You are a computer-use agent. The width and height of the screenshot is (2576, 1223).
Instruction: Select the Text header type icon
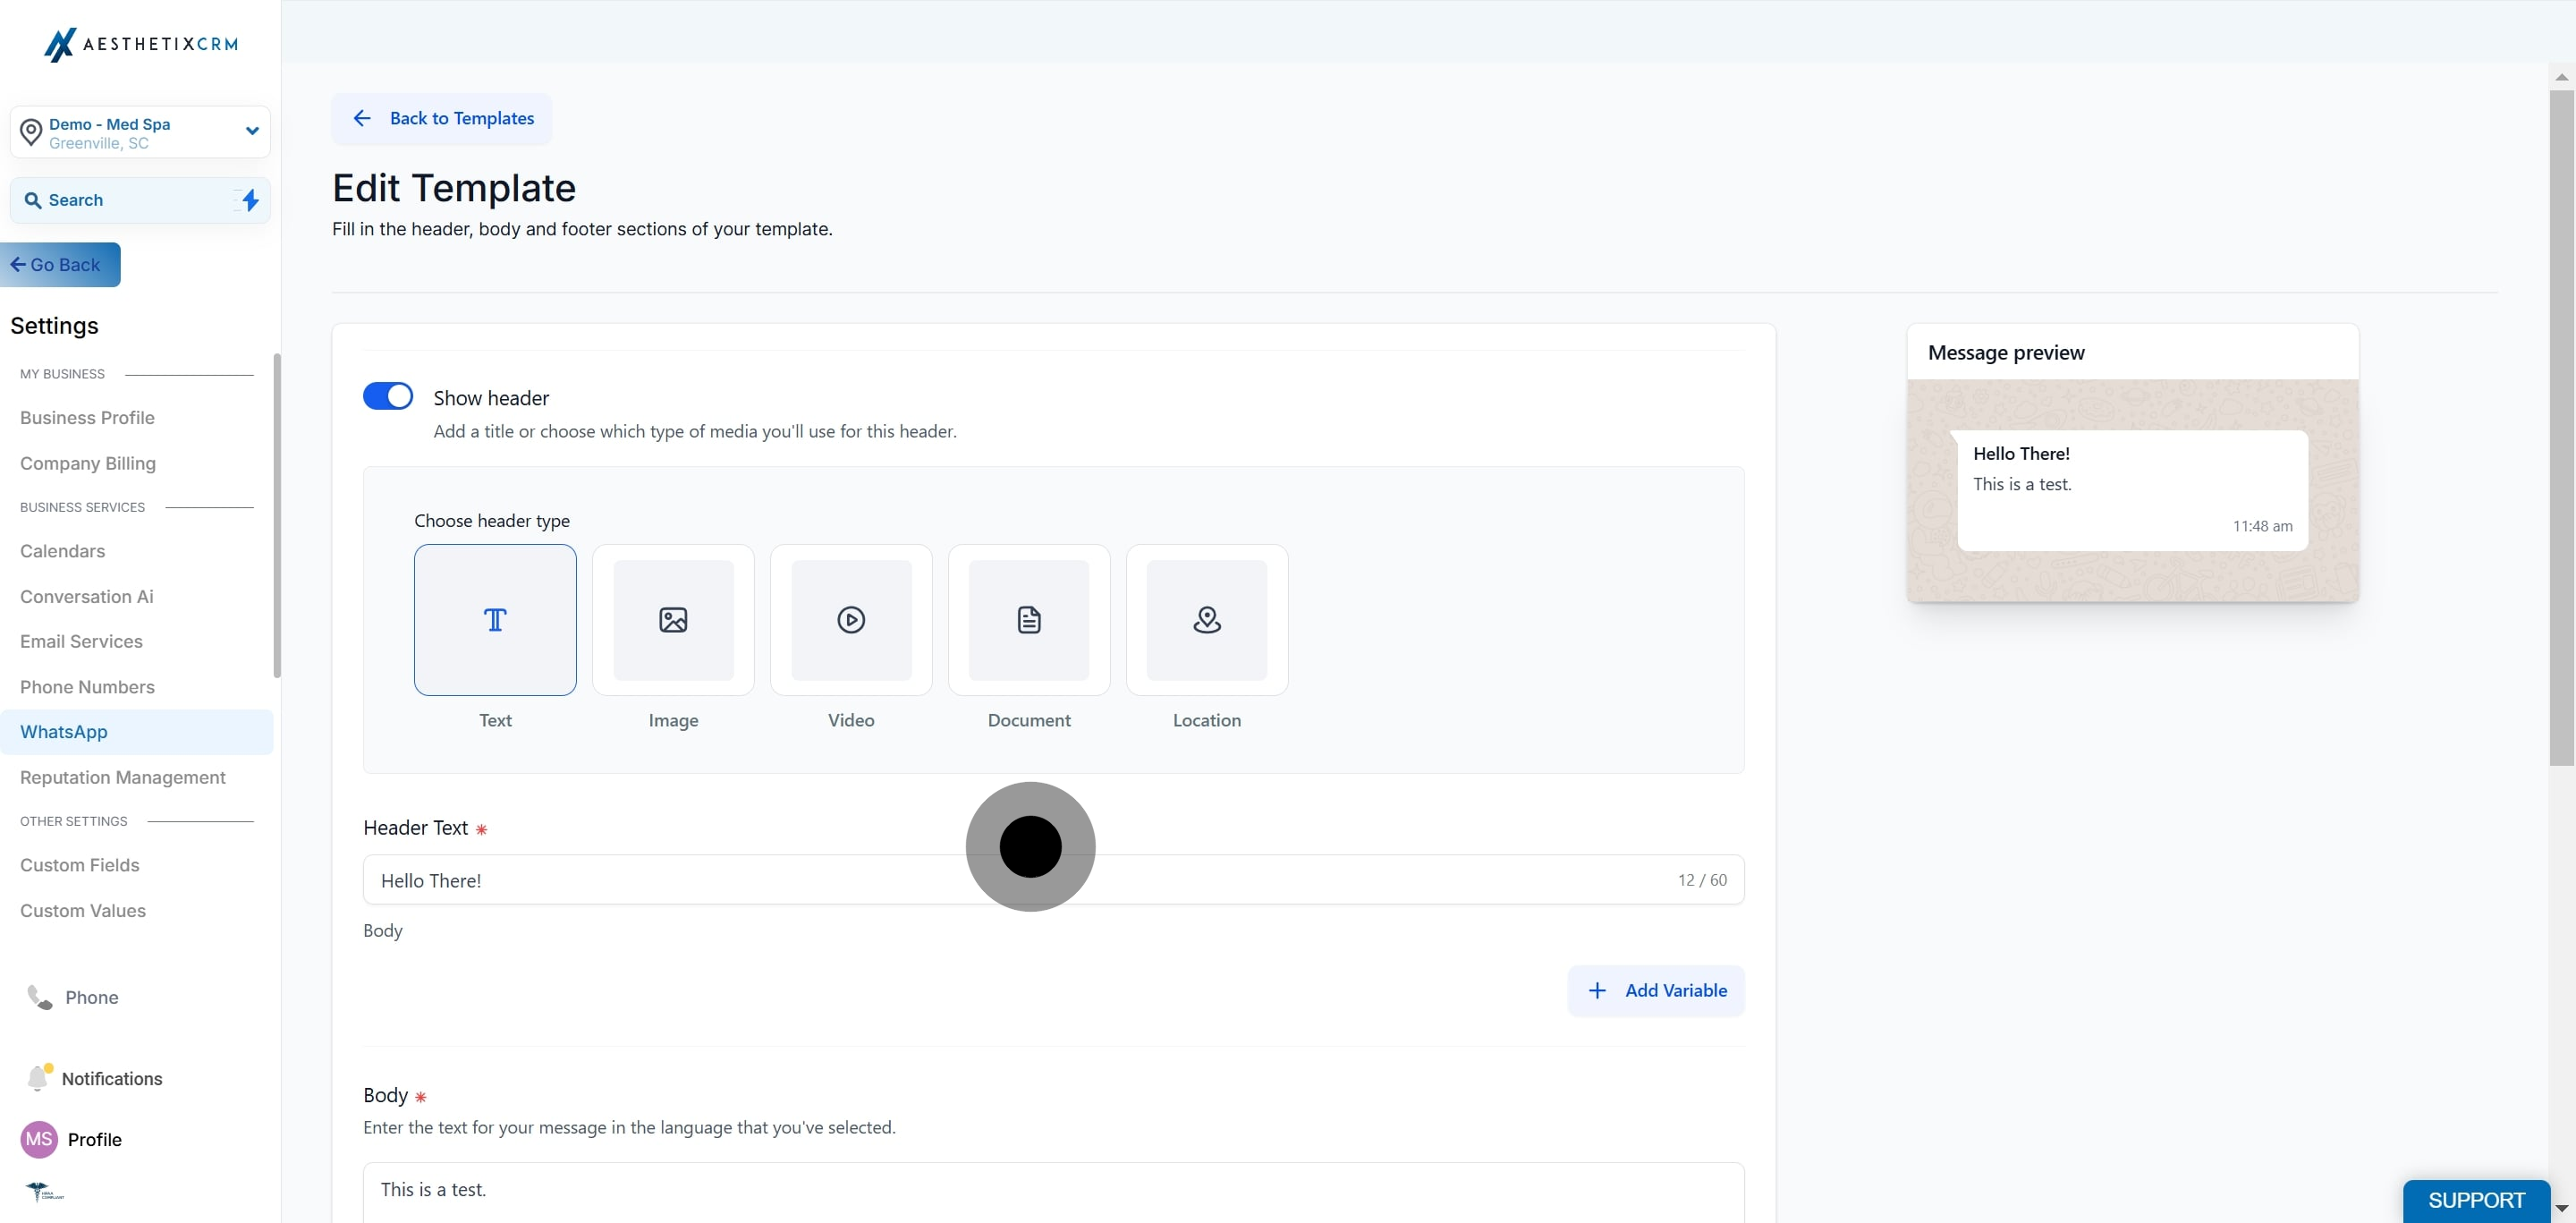tap(495, 620)
